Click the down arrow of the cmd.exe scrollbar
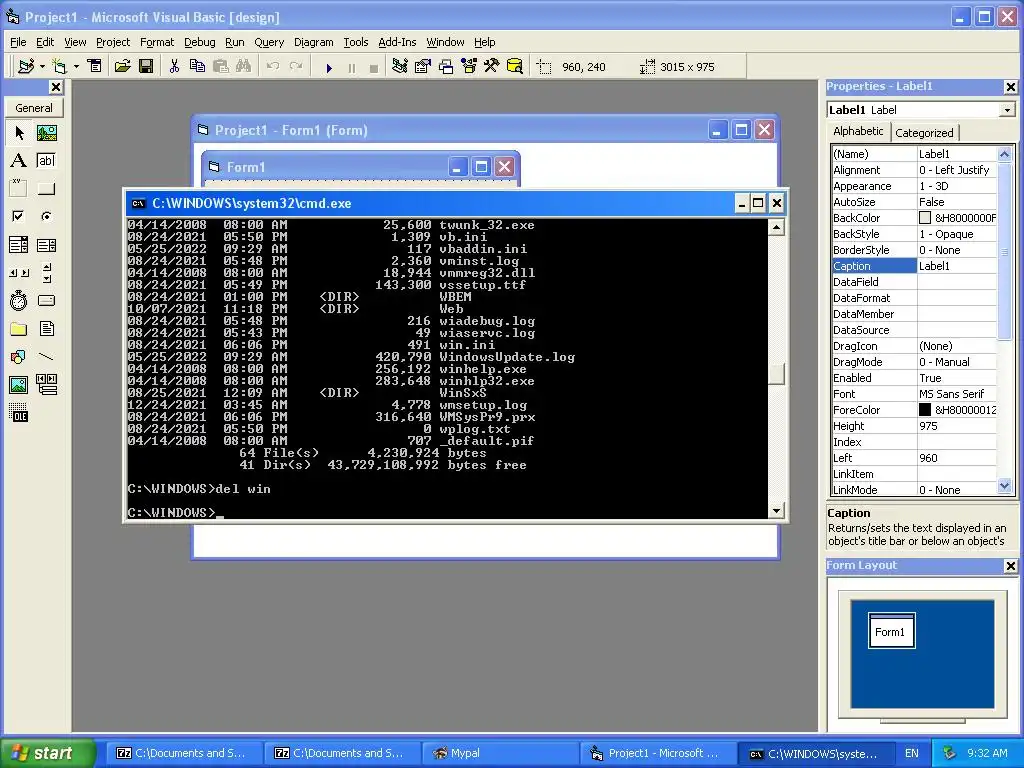Screen dimensions: 1024x768 click(776, 511)
